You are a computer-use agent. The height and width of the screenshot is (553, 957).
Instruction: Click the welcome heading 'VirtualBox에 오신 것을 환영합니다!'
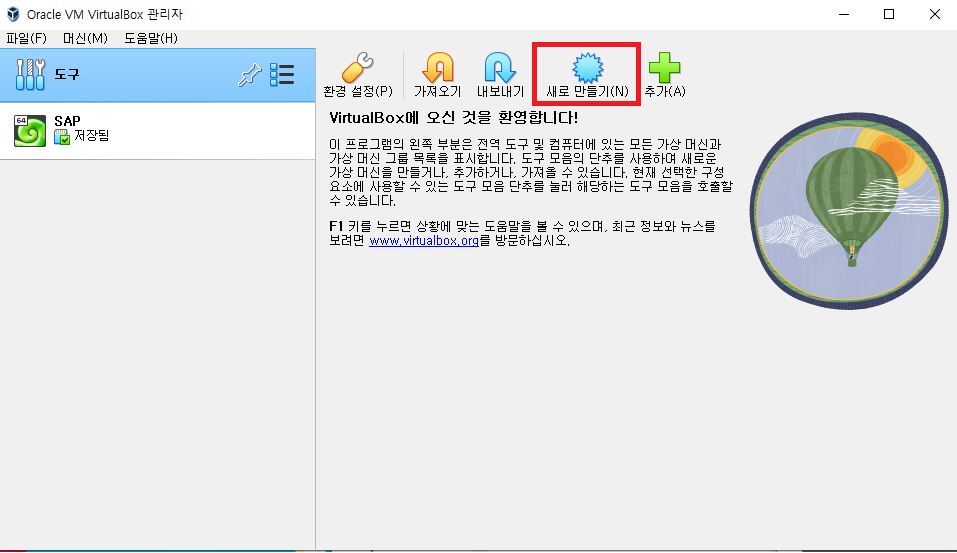[453, 117]
